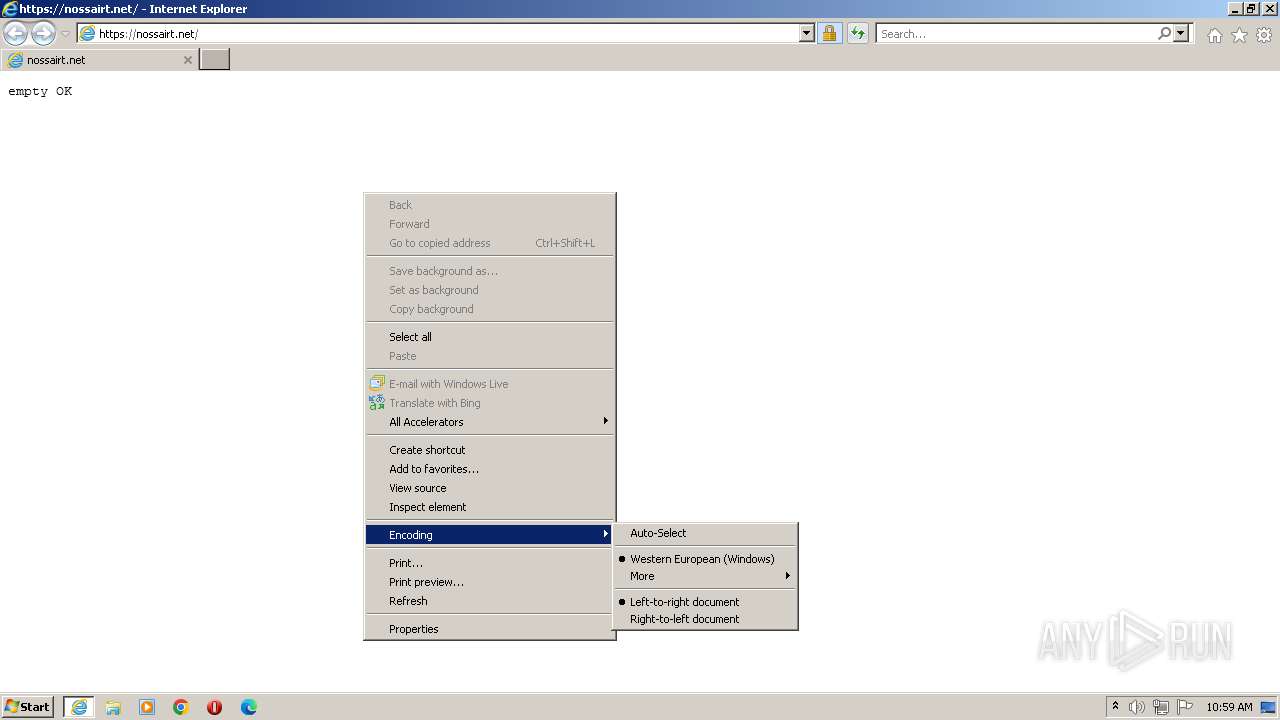The width and height of the screenshot is (1280, 720).
Task: Open Favorites star icon
Action: 1239,35
